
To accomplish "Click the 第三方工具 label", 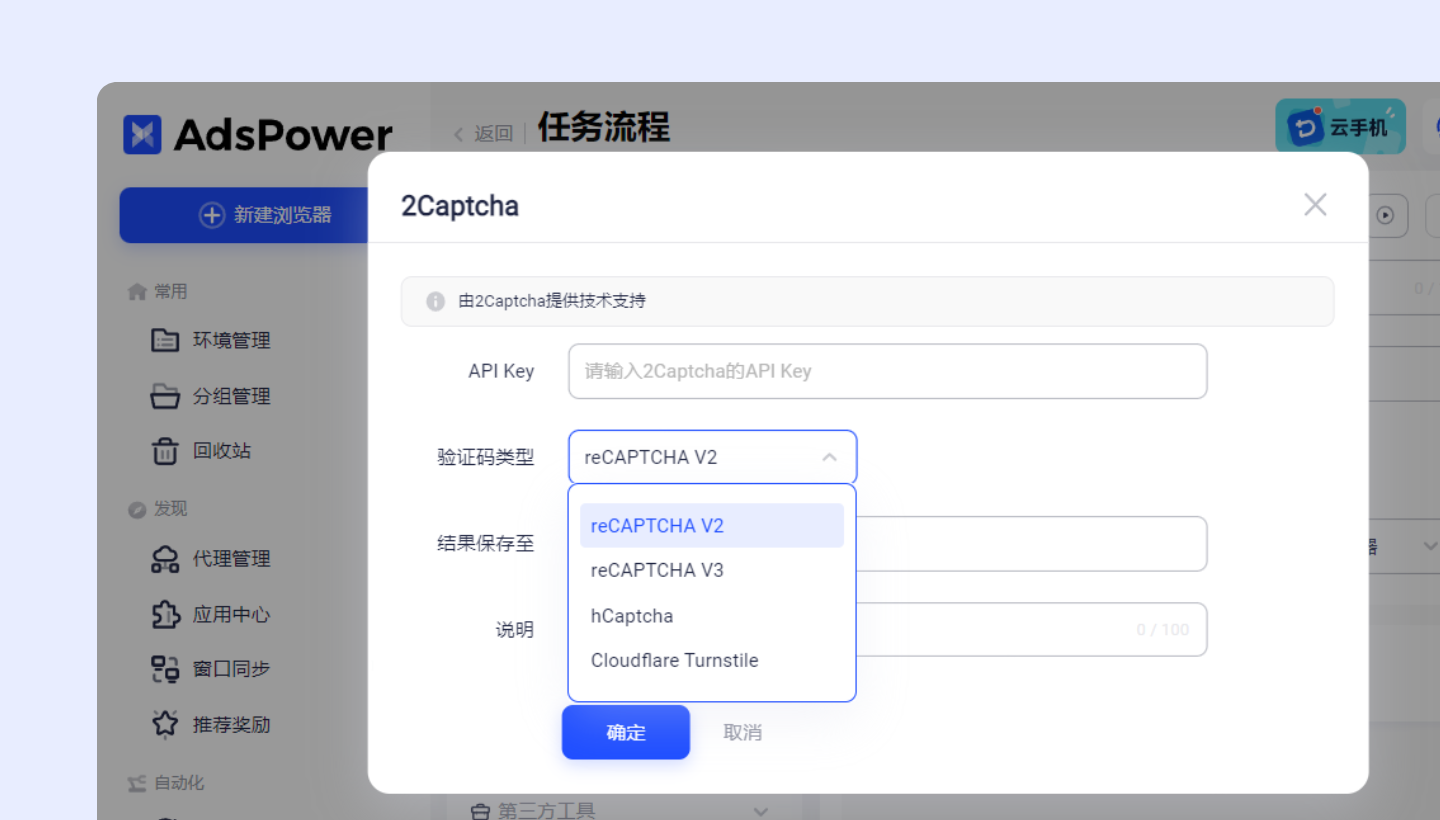I will (547, 811).
